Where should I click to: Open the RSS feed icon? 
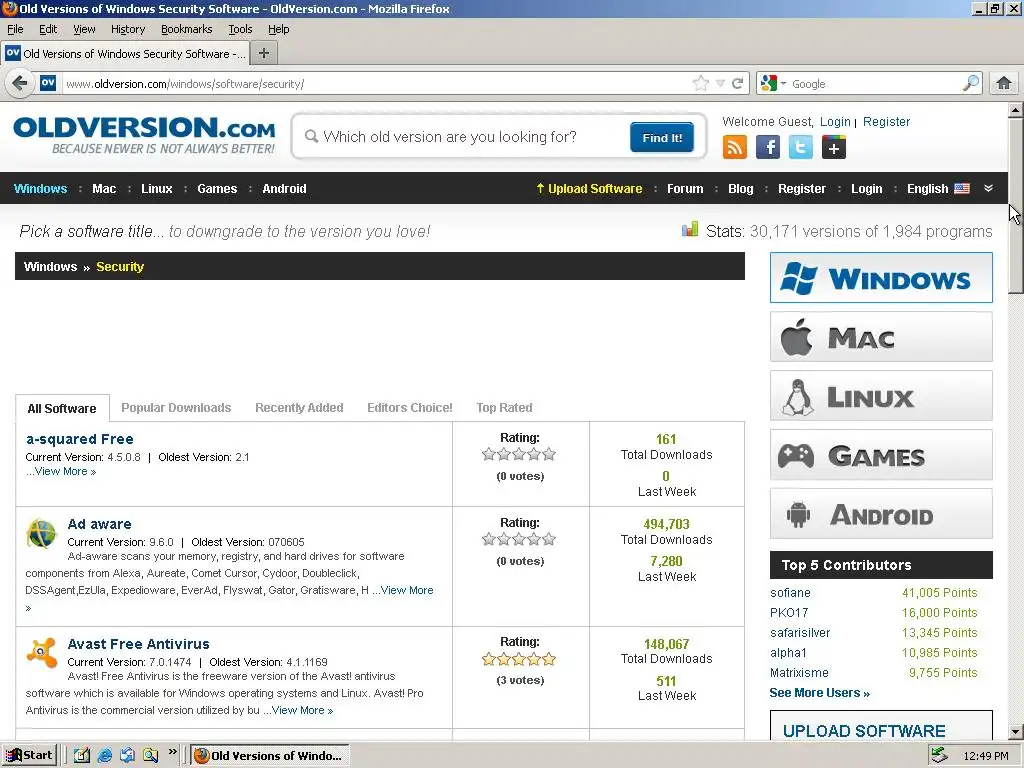[x=735, y=147]
